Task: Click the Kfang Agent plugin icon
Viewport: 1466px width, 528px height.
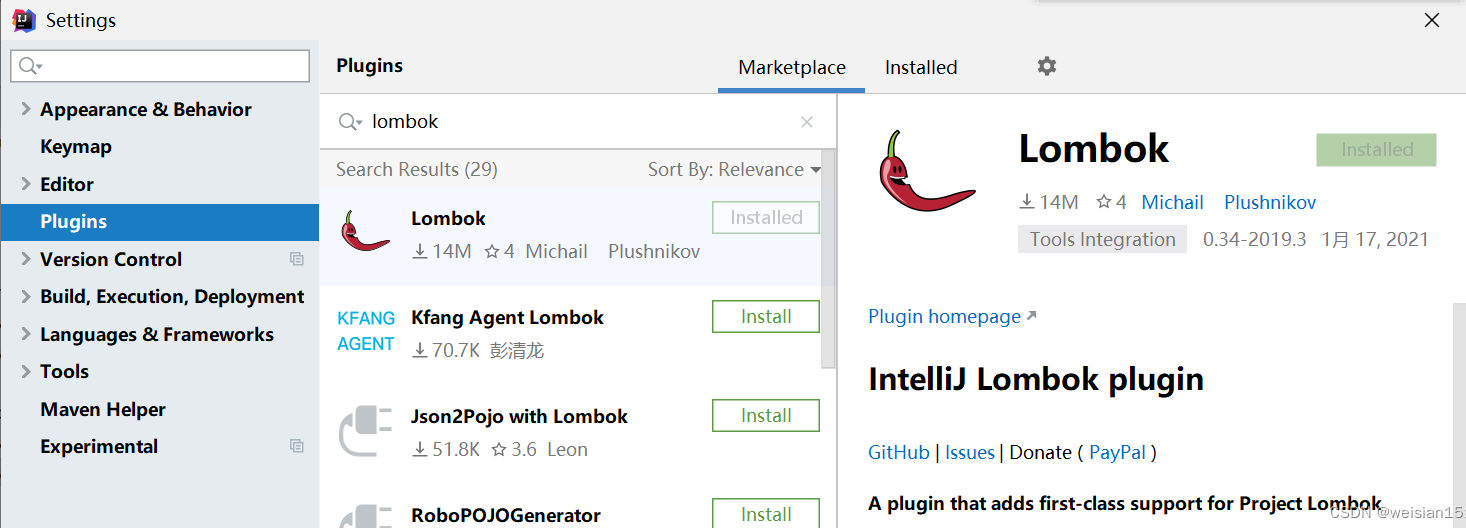Action: point(366,331)
